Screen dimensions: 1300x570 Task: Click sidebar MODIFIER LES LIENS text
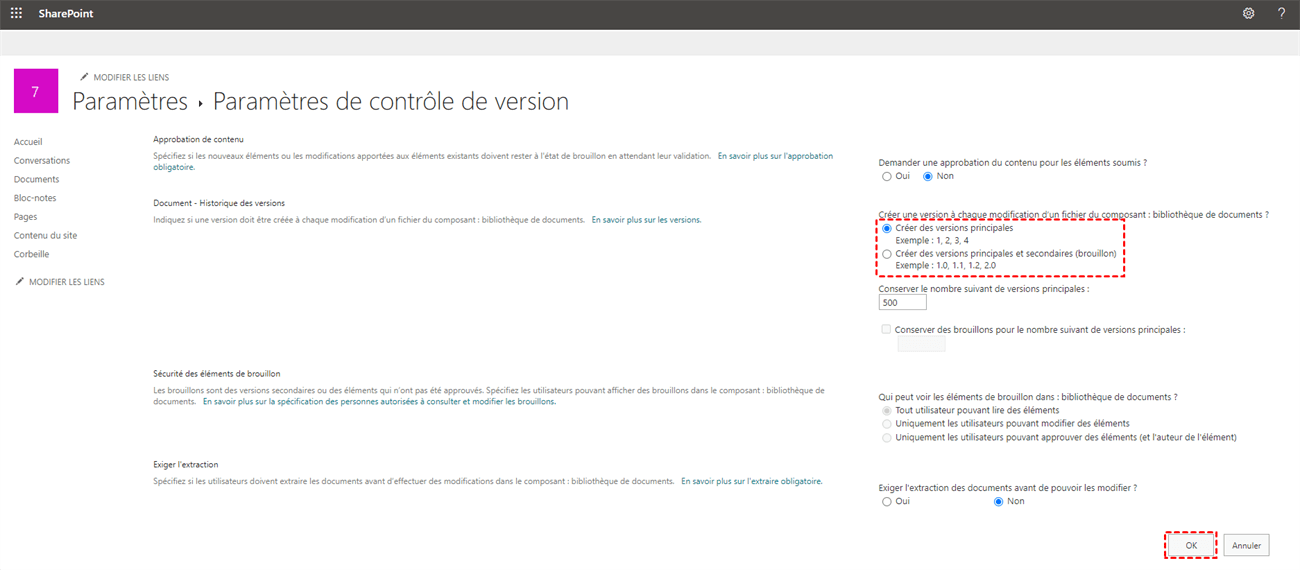click(67, 282)
